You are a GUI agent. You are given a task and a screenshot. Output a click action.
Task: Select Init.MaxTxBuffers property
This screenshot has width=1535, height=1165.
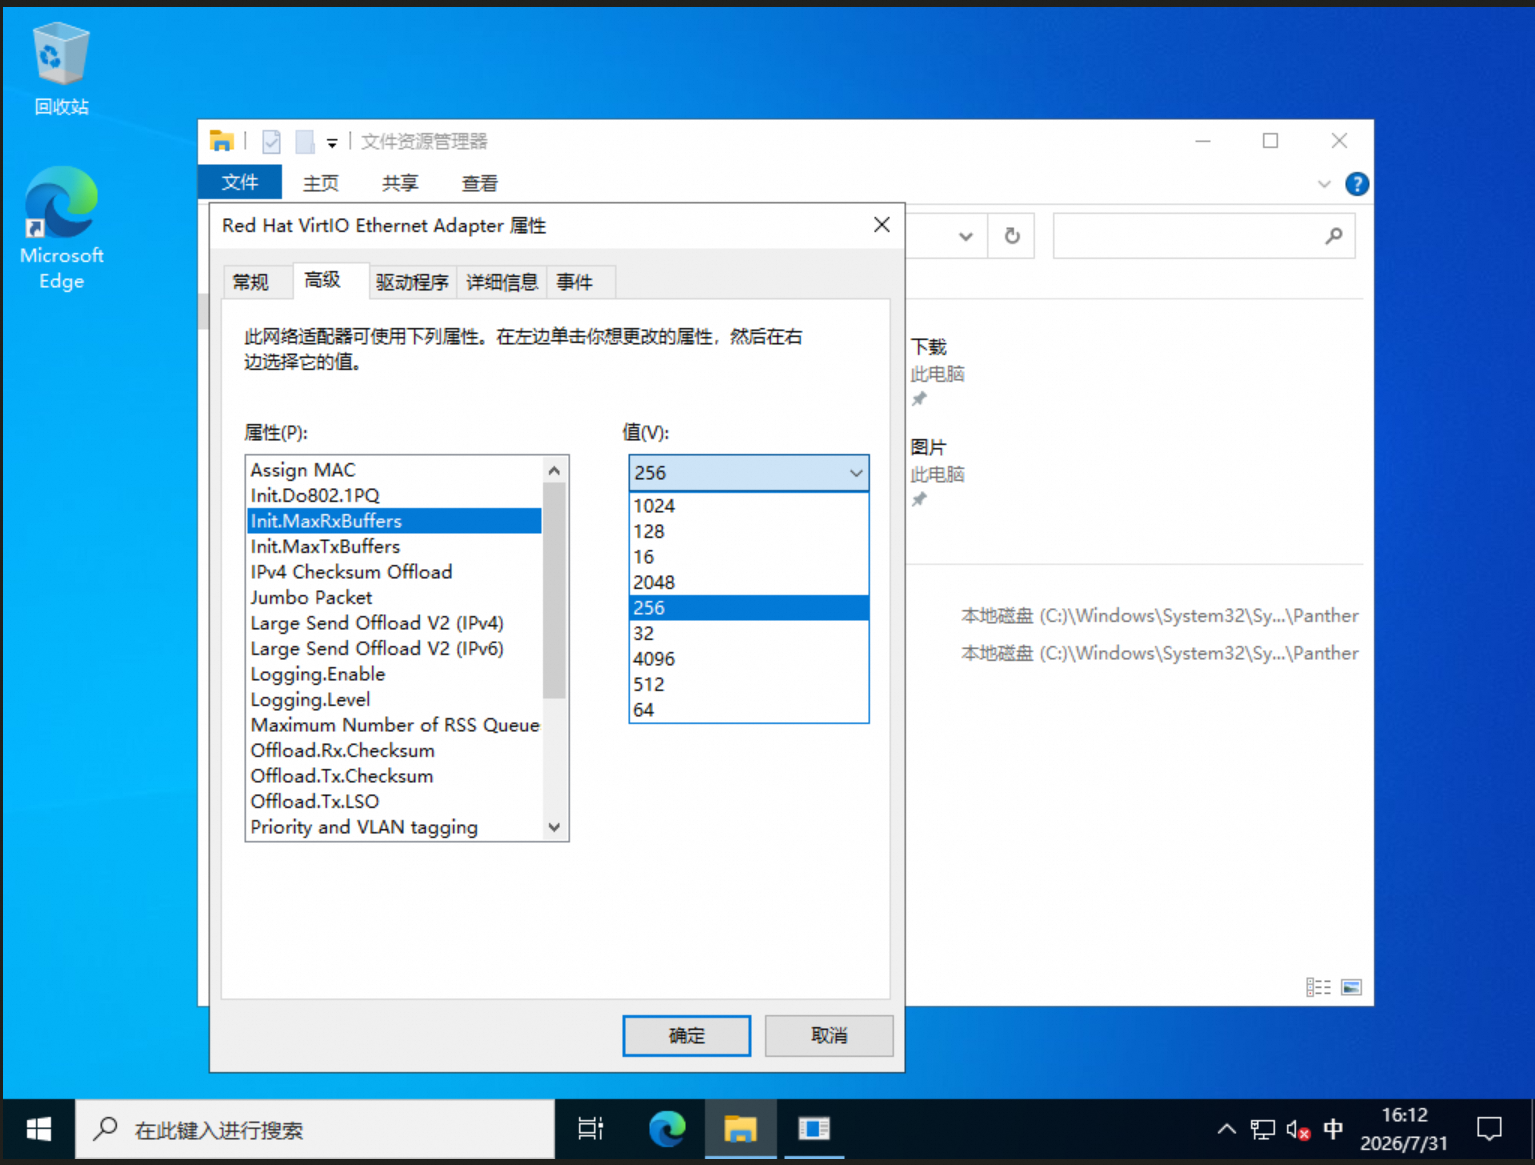pyautogui.click(x=394, y=547)
